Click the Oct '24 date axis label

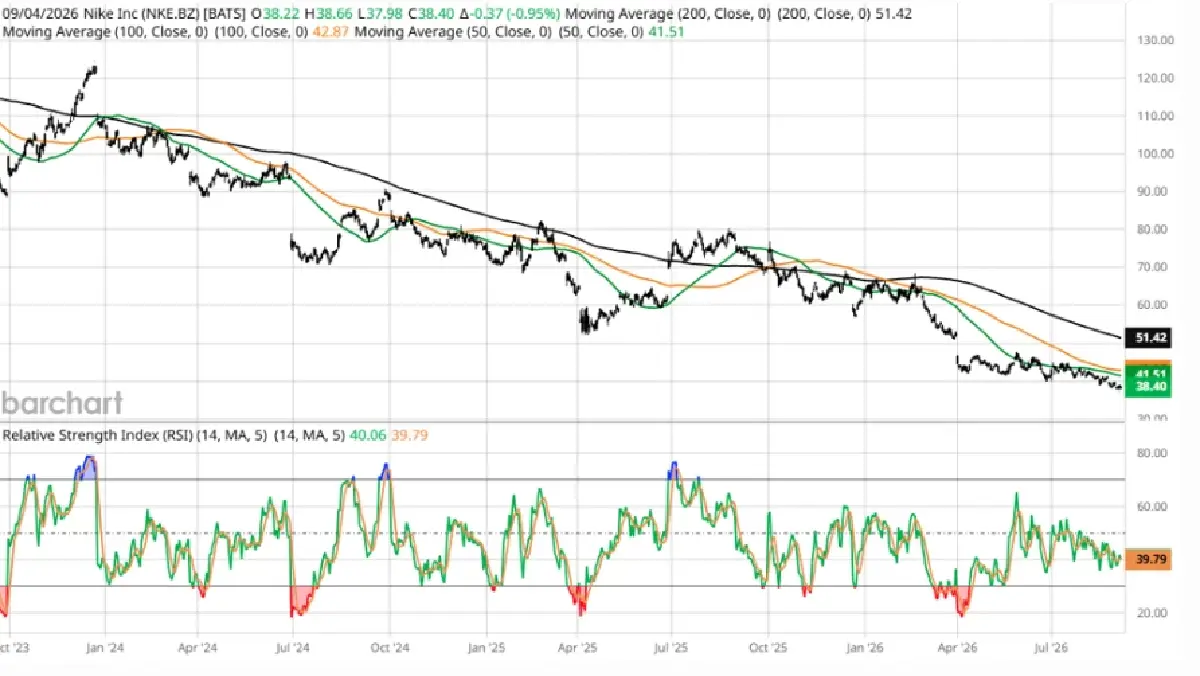point(388,647)
